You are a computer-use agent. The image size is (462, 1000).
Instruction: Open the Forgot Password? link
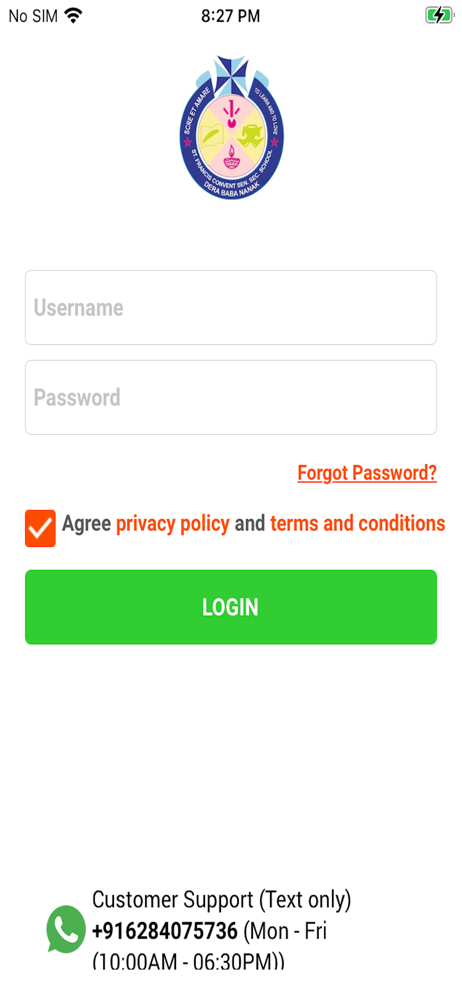point(367,473)
